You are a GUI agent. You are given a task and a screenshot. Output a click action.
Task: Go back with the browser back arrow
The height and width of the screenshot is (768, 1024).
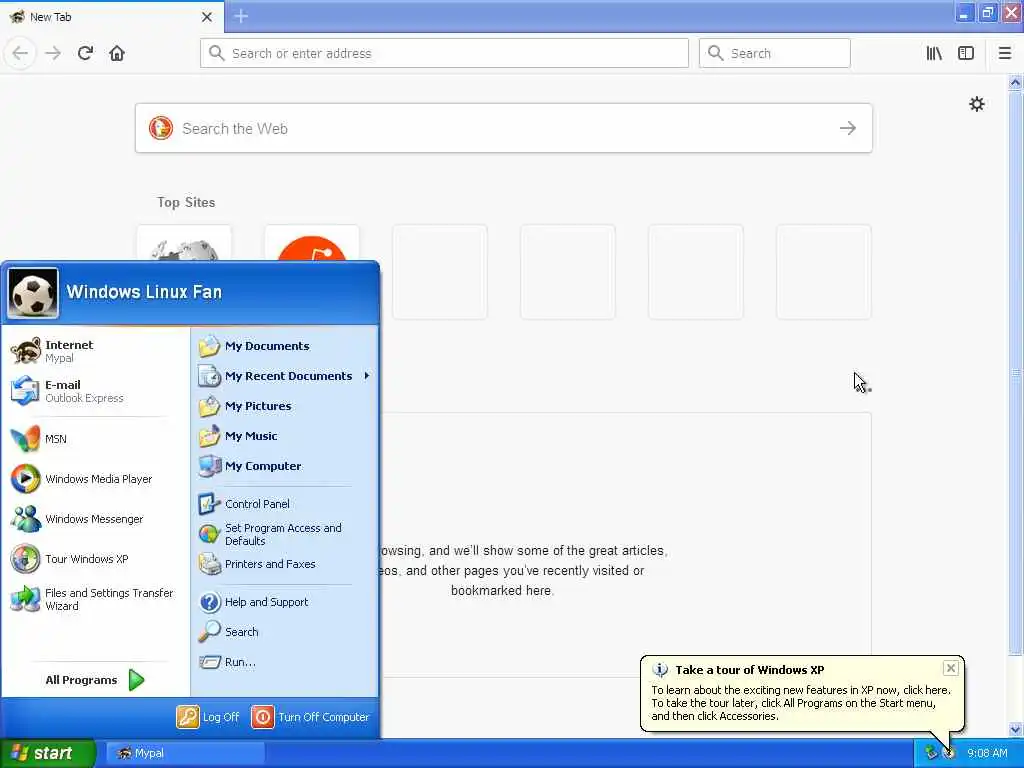[x=20, y=53]
